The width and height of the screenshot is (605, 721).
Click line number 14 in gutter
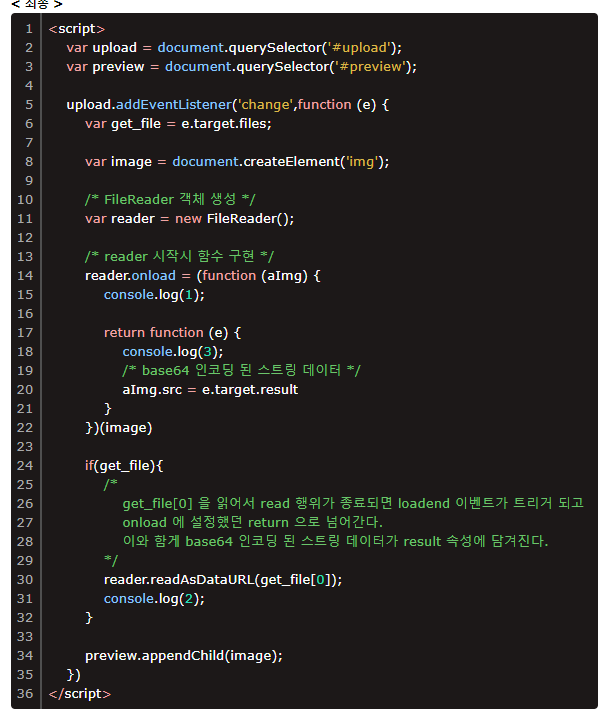(25, 276)
